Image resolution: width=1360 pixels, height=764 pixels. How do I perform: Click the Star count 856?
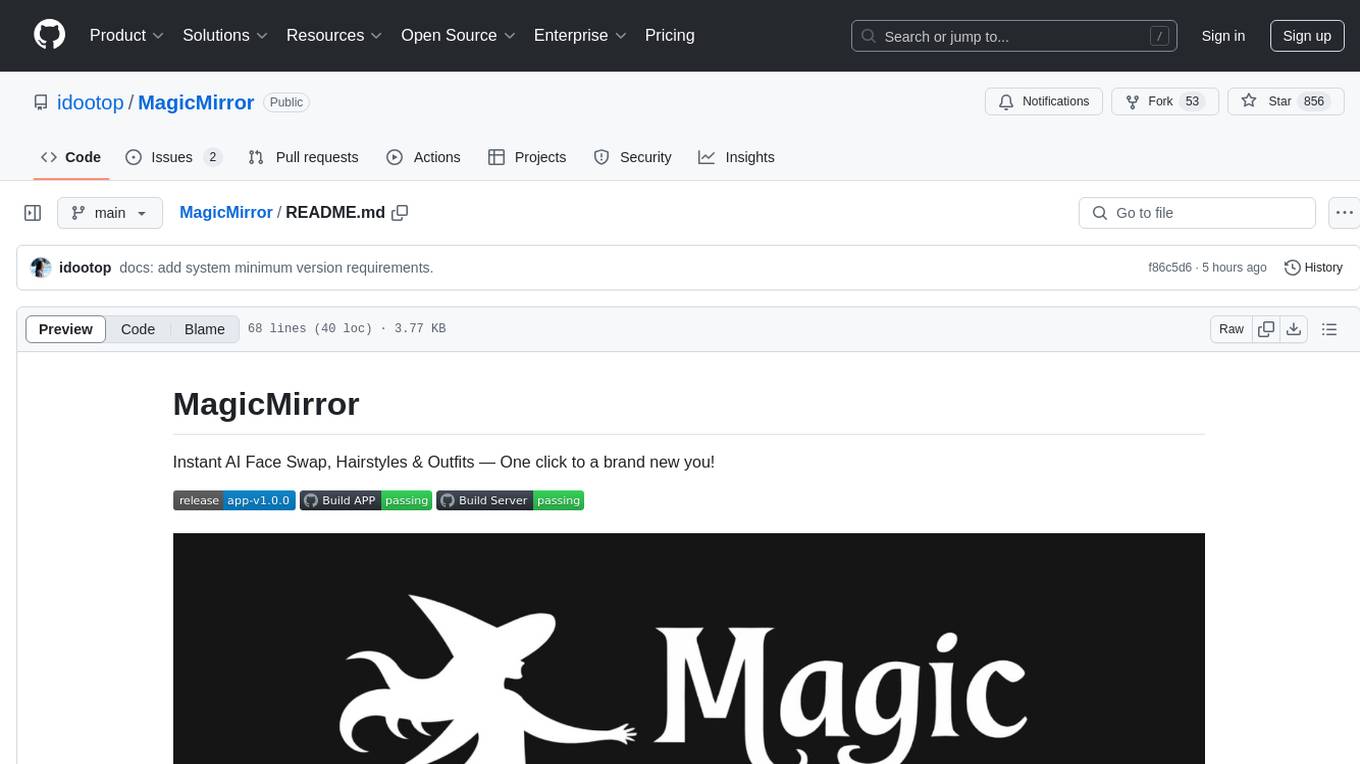(x=1314, y=102)
